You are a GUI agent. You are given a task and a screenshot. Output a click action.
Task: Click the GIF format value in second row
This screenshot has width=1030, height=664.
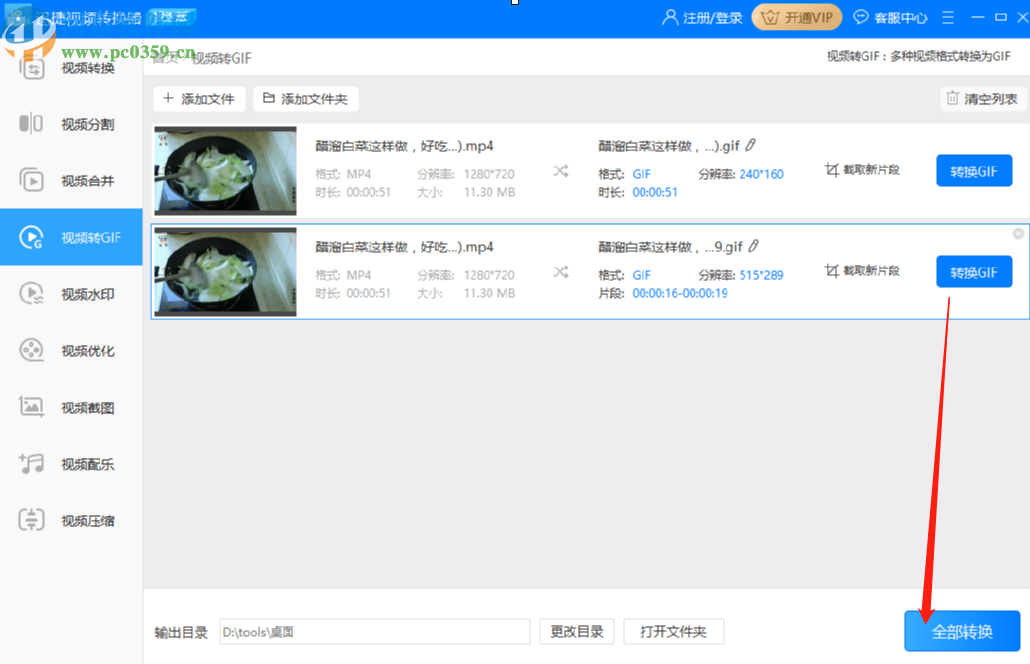click(x=641, y=275)
